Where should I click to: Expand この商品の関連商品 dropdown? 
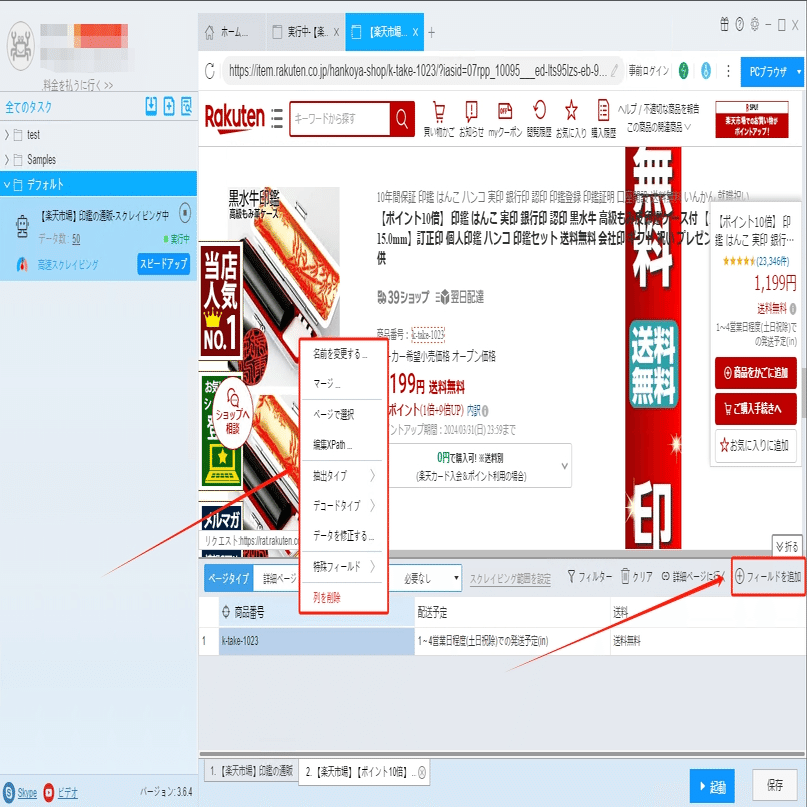(659, 127)
